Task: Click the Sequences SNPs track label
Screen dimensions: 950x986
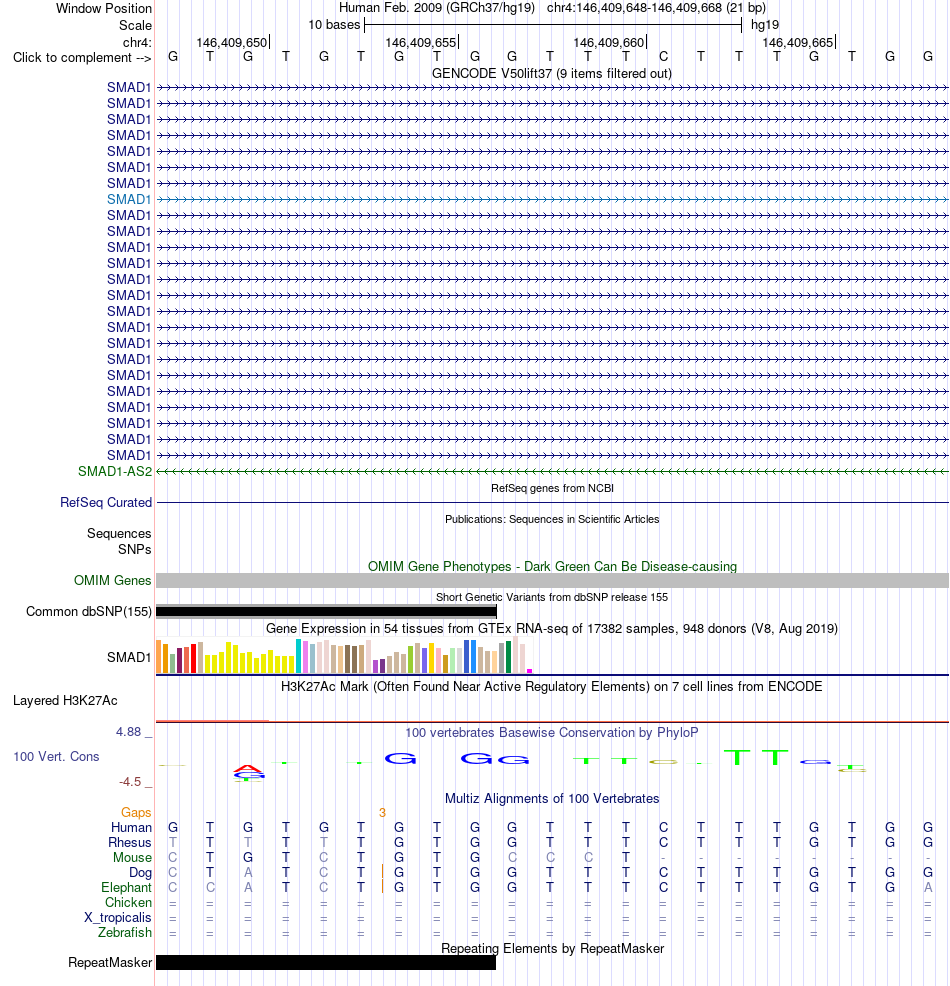Action: 119,541
